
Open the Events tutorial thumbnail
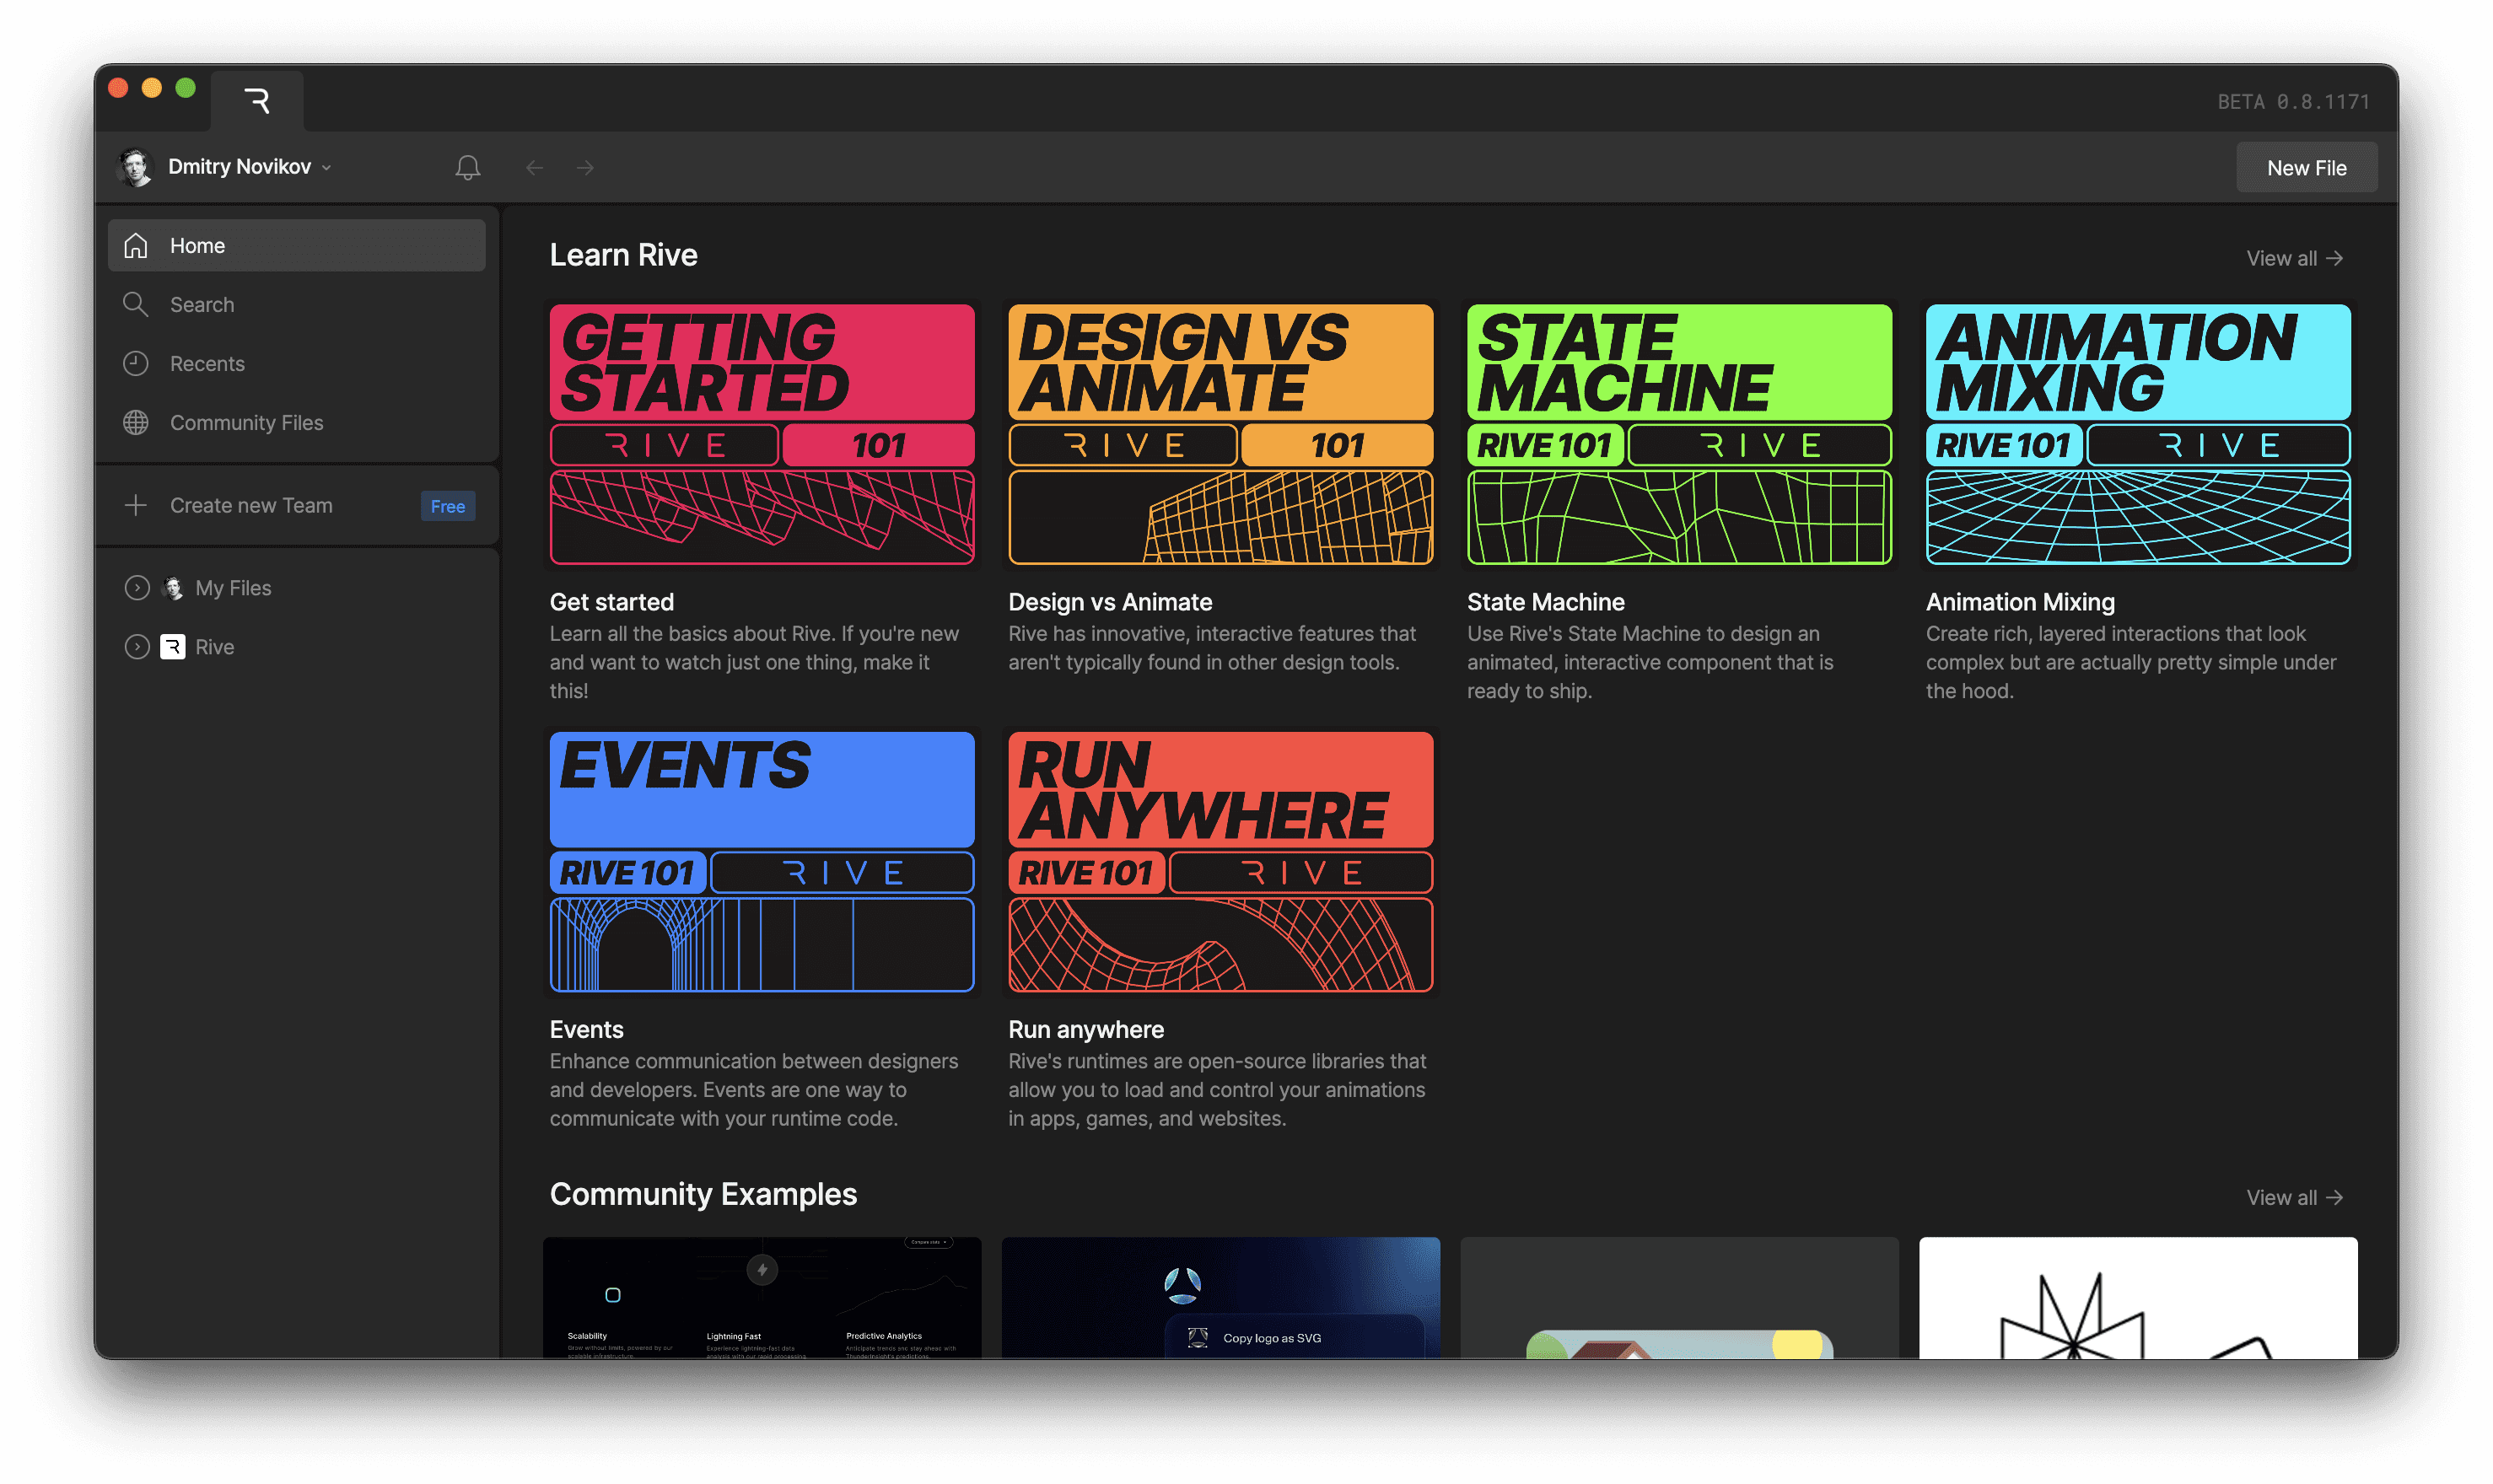[761, 861]
